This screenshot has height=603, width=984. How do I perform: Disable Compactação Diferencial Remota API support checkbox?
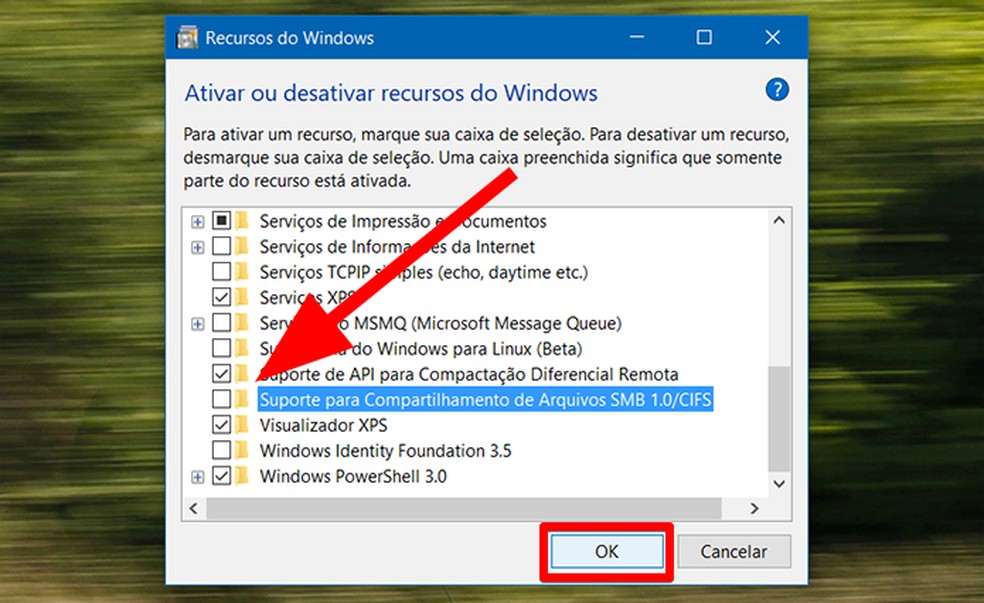222,374
